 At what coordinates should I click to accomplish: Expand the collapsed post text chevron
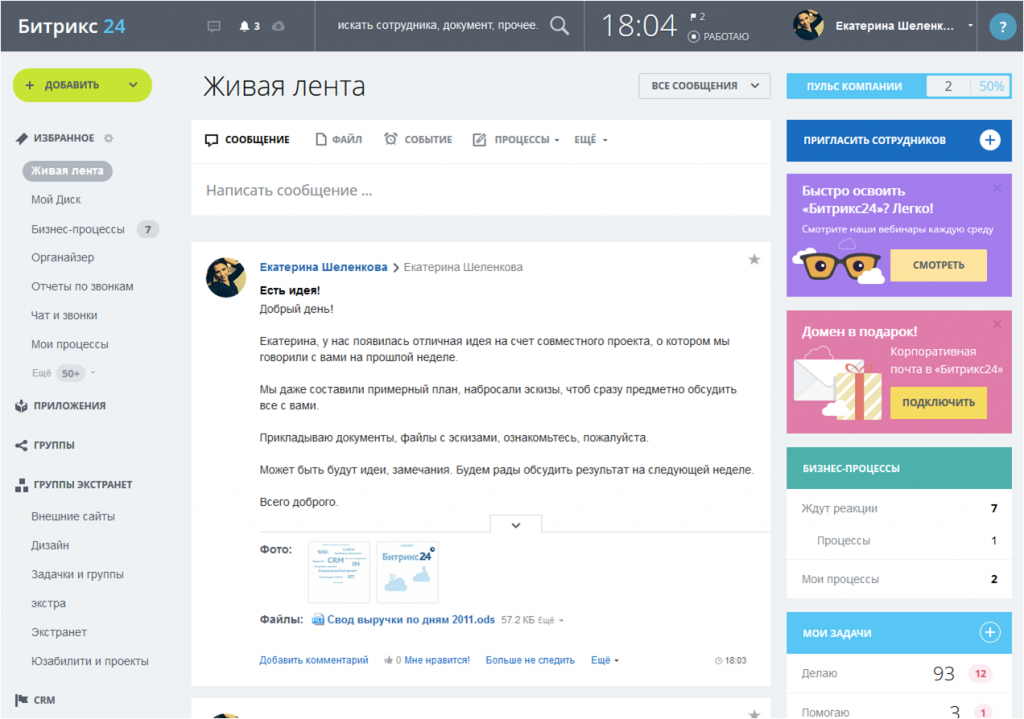coord(516,524)
